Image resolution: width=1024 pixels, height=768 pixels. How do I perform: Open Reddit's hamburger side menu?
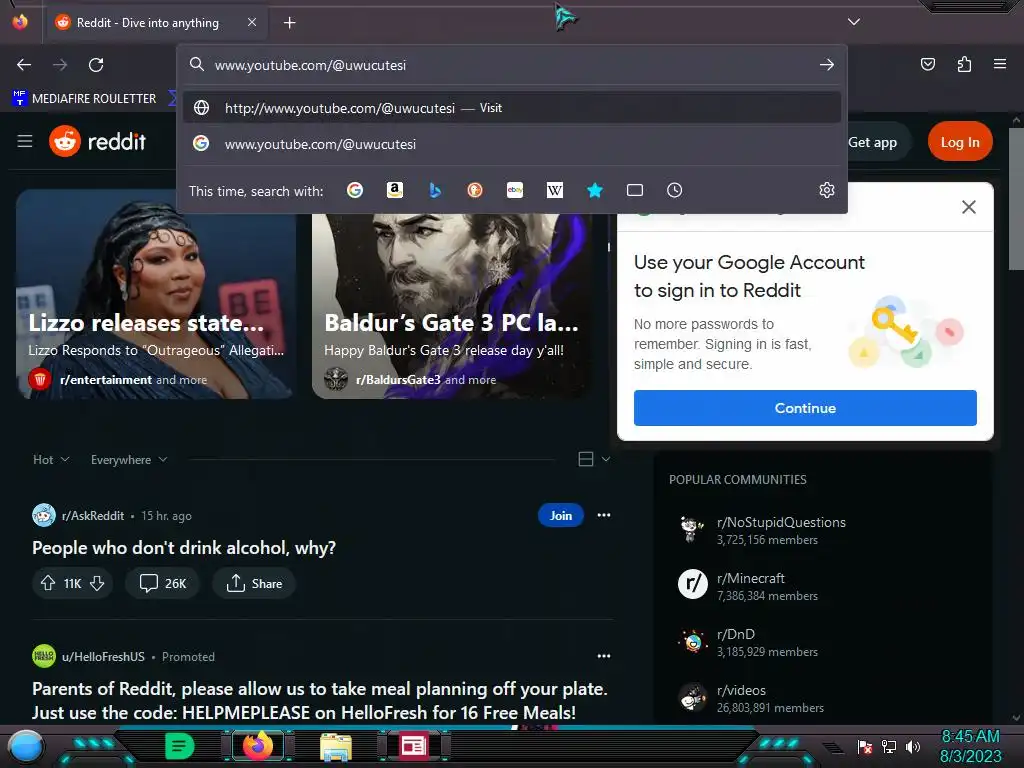25,141
